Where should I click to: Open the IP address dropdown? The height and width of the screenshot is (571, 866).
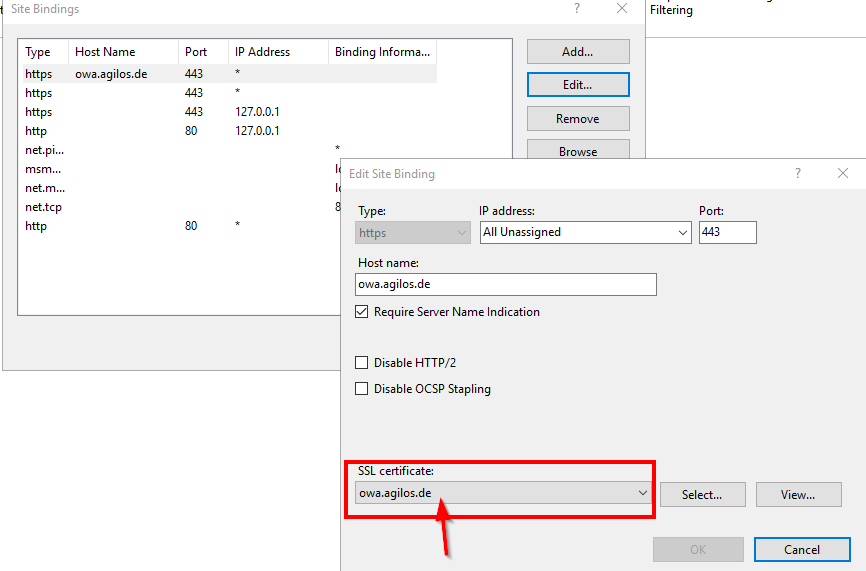pyautogui.click(x=585, y=232)
